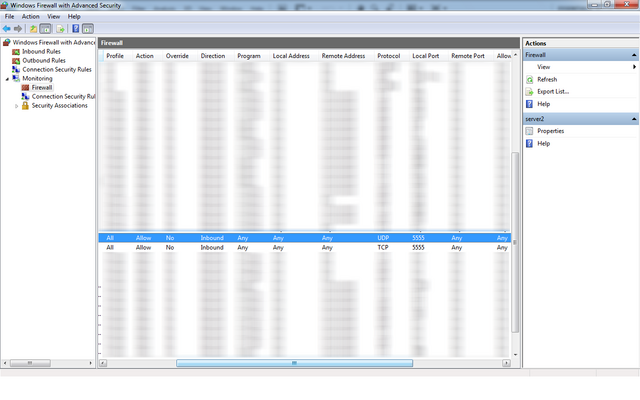Click the Connection Security Rules icon under root
The width and height of the screenshot is (640, 400).
click(16, 70)
